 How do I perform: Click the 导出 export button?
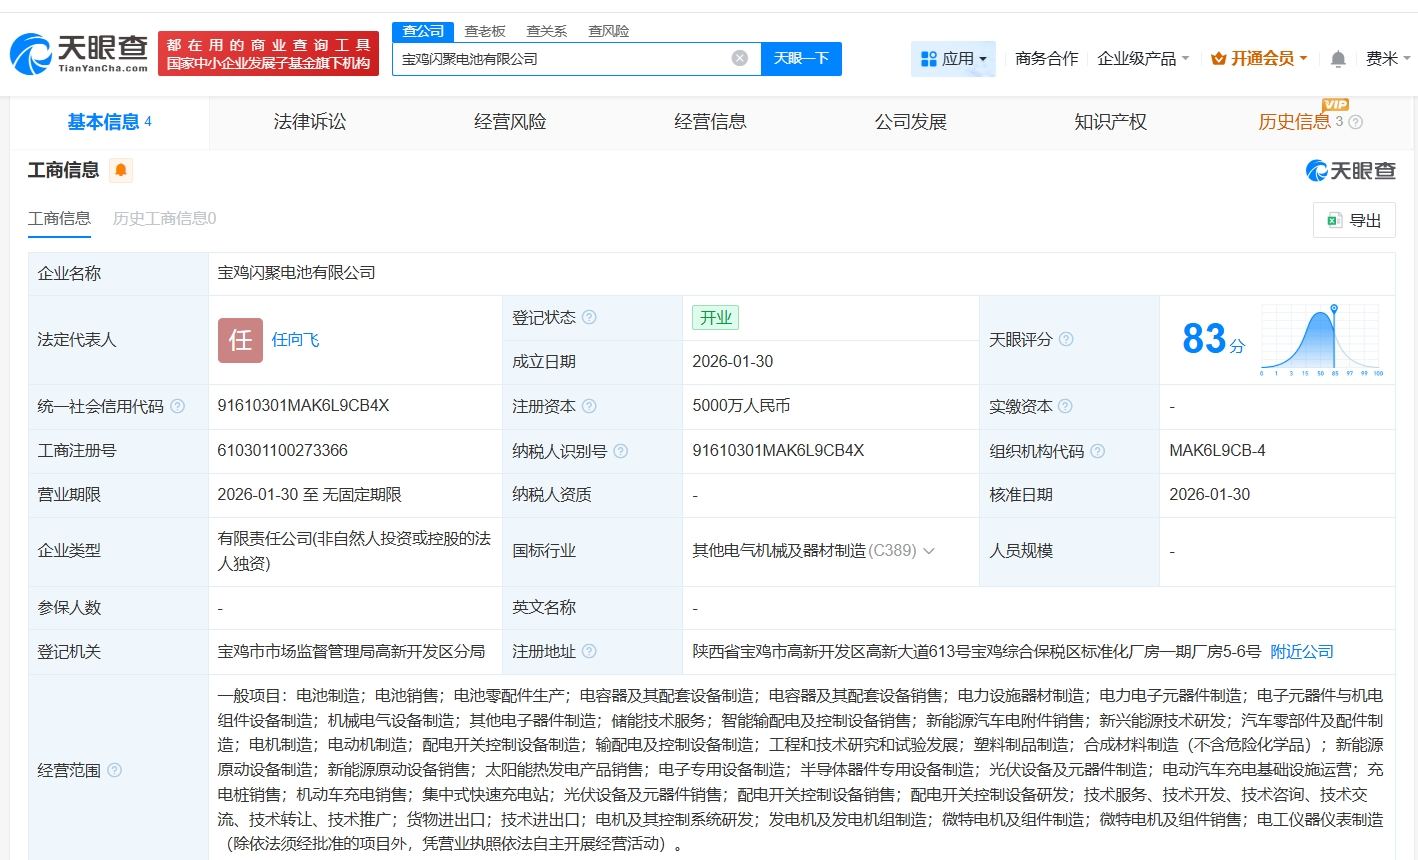[1354, 220]
